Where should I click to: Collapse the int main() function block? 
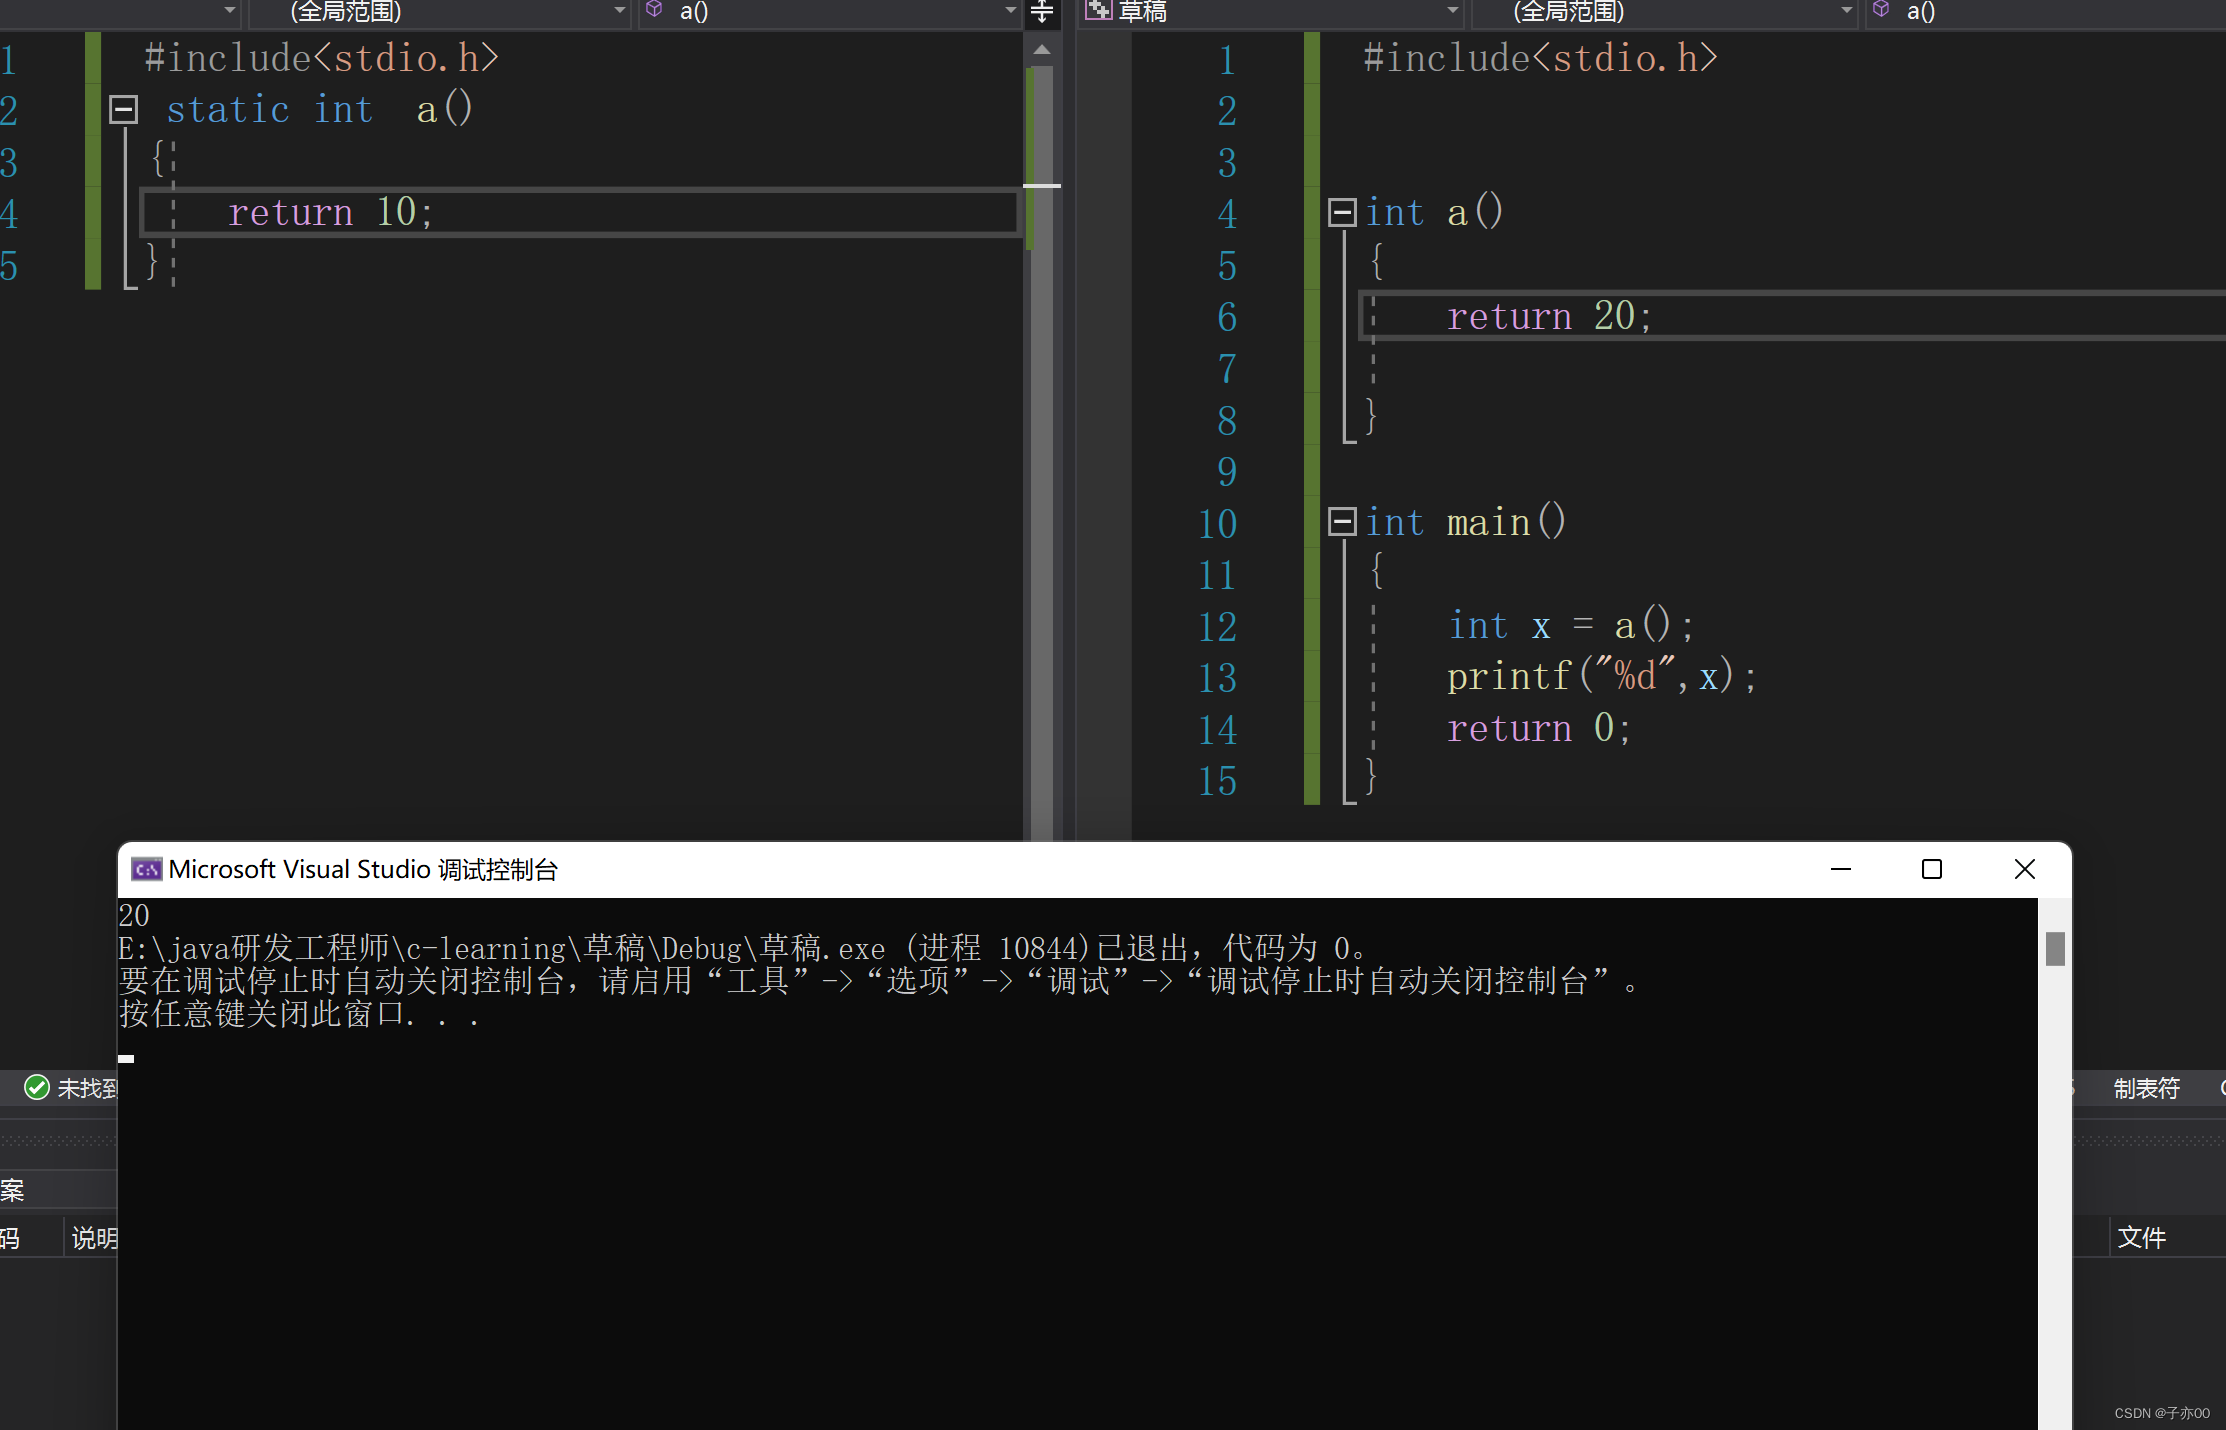(x=1341, y=521)
